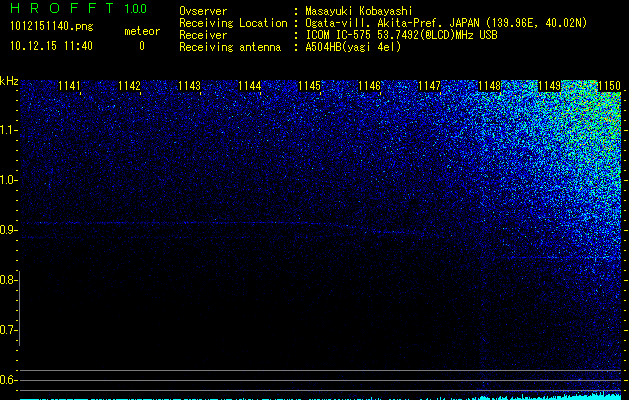This screenshot has height=400, width=629.
Task: Click the ICOM IC-575 53.7492 MHz USB text
Action: point(401,35)
